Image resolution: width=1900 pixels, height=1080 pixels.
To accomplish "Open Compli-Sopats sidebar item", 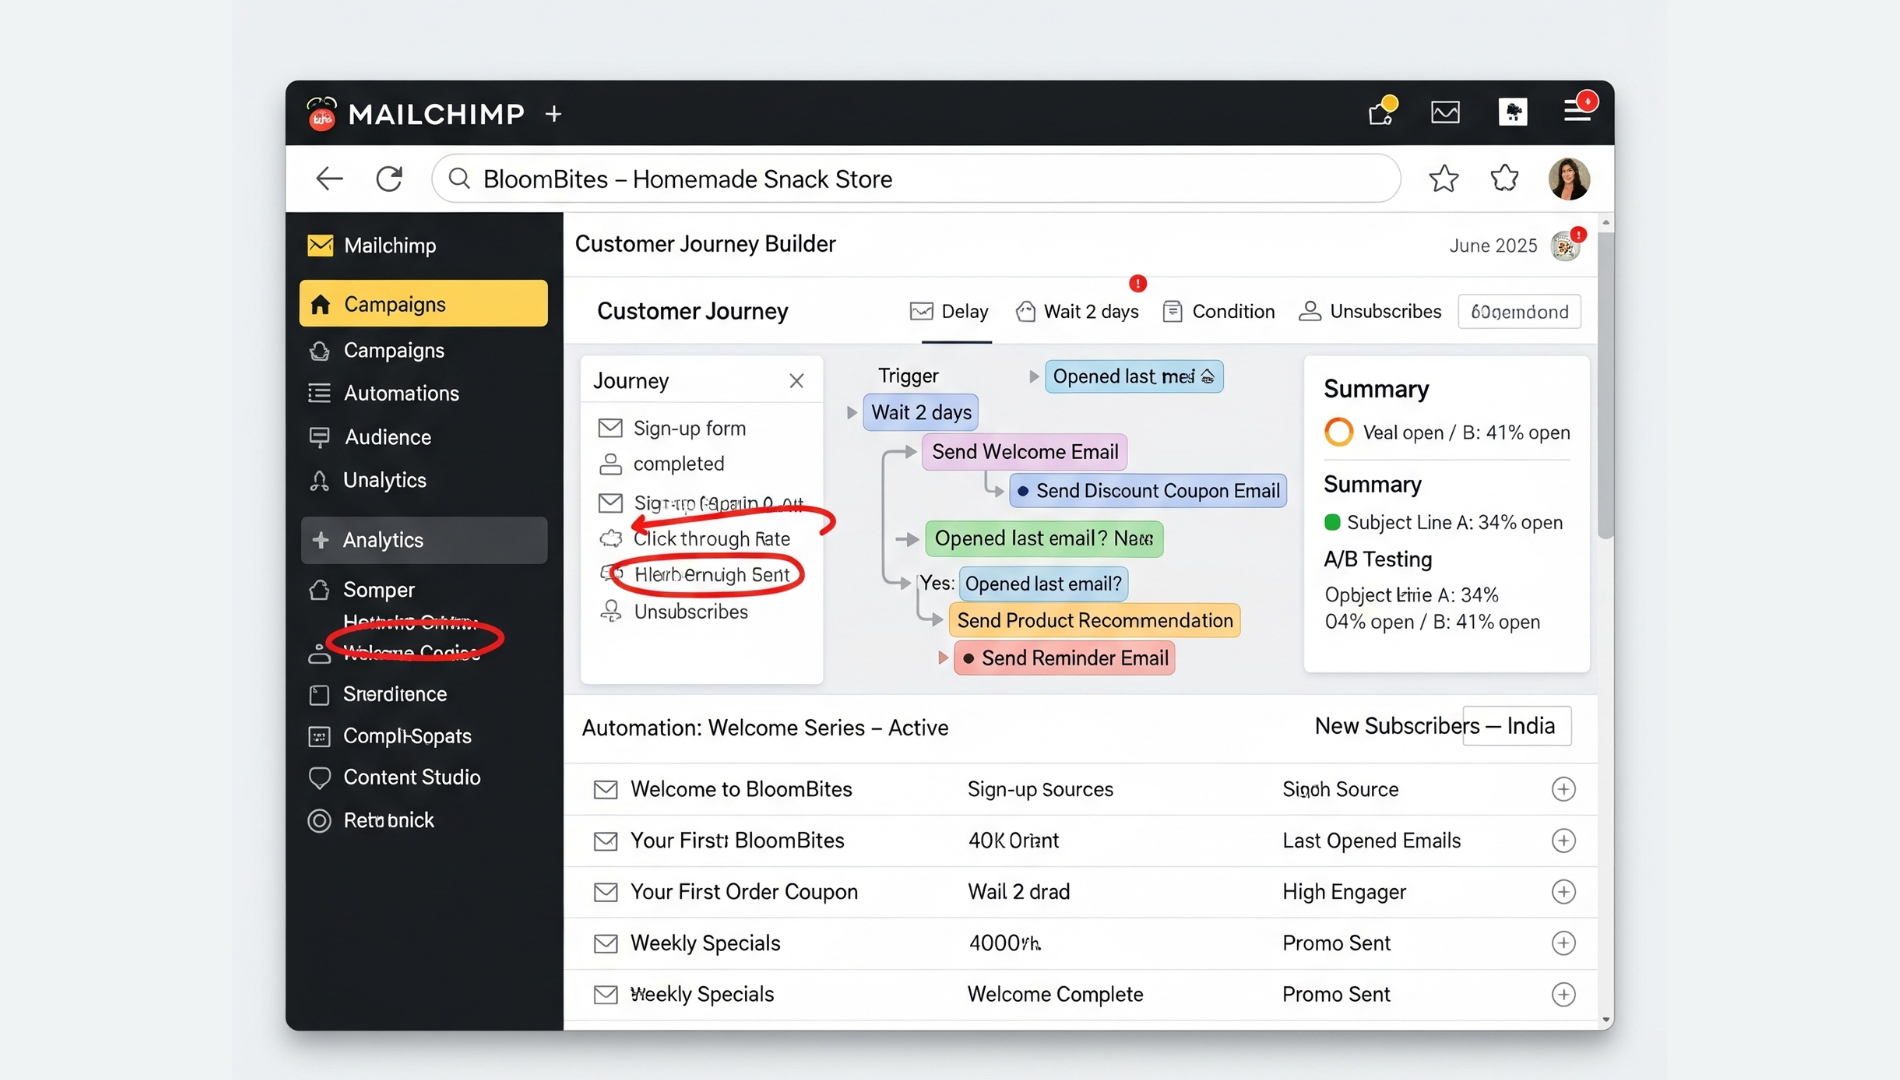I will 406,736.
